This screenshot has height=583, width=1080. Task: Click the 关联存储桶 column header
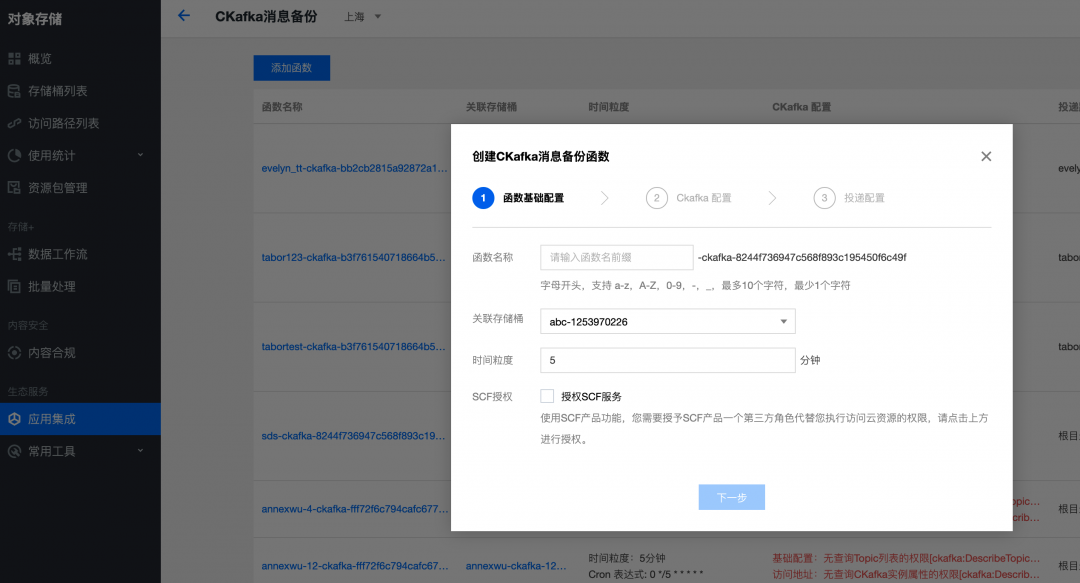[491, 107]
